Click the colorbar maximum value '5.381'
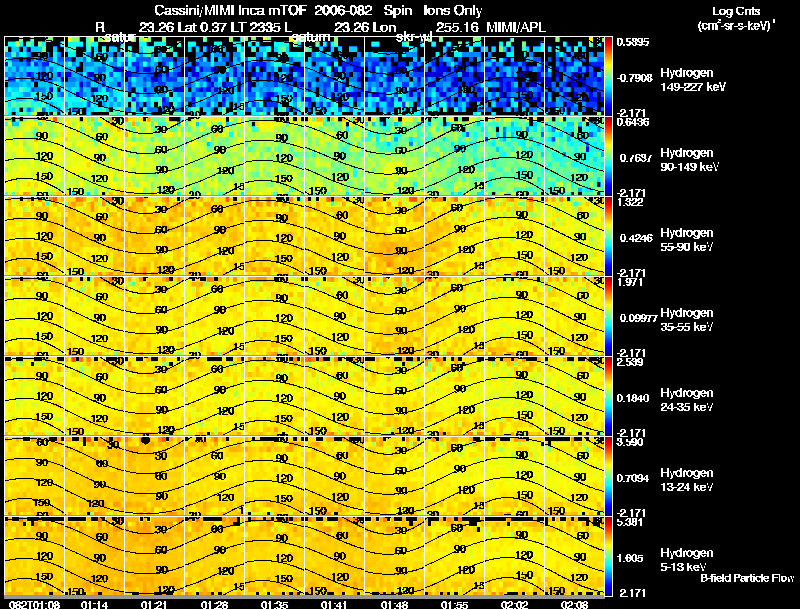800x609 pixels. [x=630, y=522]
